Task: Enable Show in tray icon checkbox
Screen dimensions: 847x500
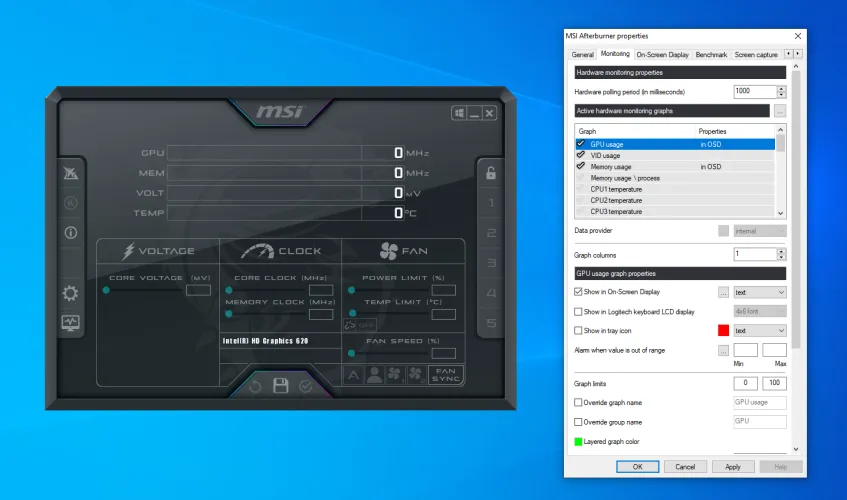Action: [578, 330]
